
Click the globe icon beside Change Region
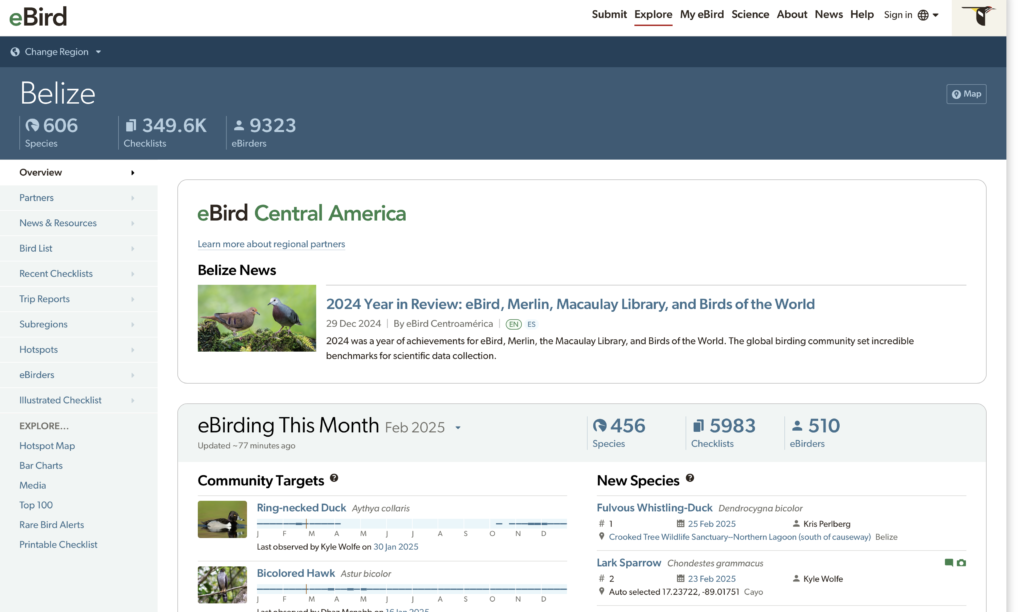point(15,52)
